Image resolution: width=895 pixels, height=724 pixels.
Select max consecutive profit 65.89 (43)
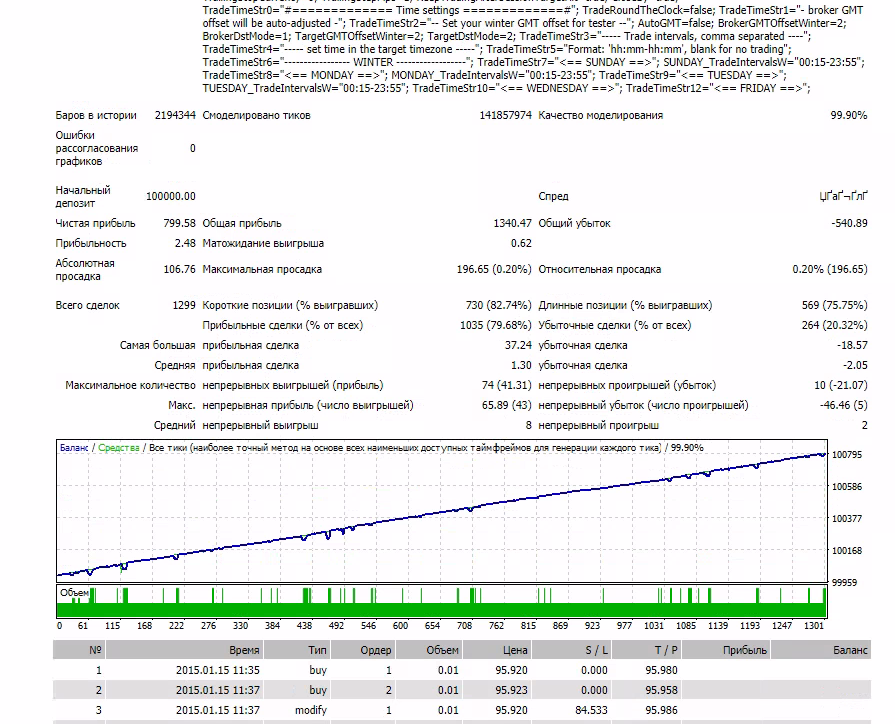507,405
